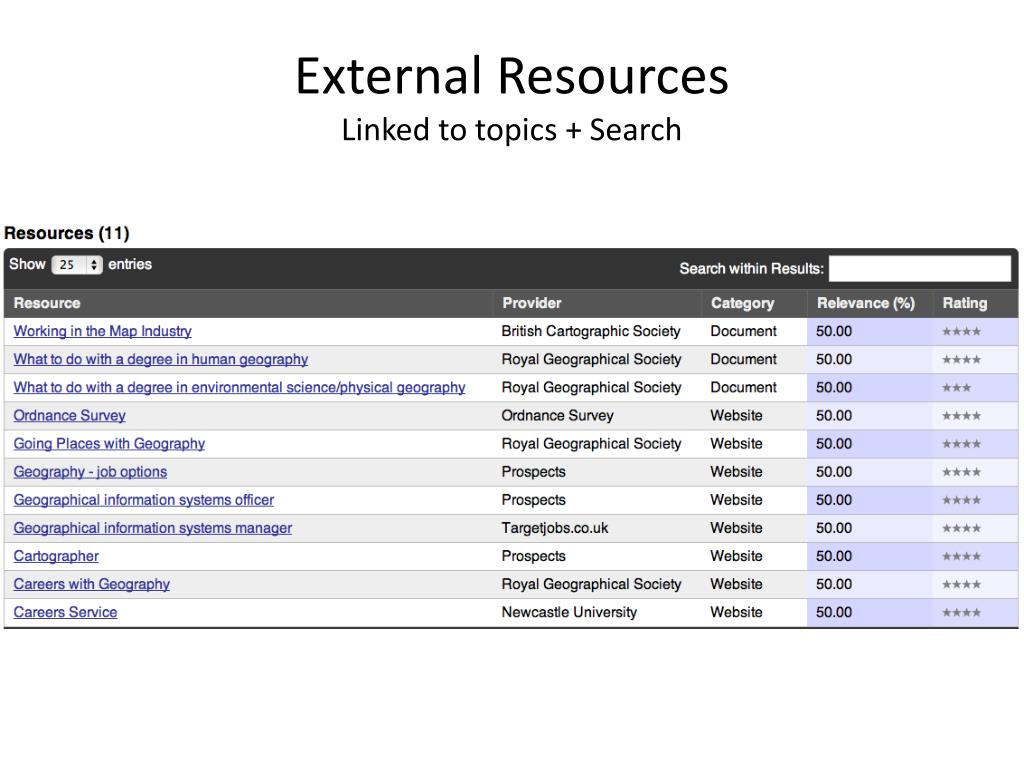Viewport: 1024px width, 768px height.
Task: Click star rating for Going Places with Geography
Action: [961, 444]
